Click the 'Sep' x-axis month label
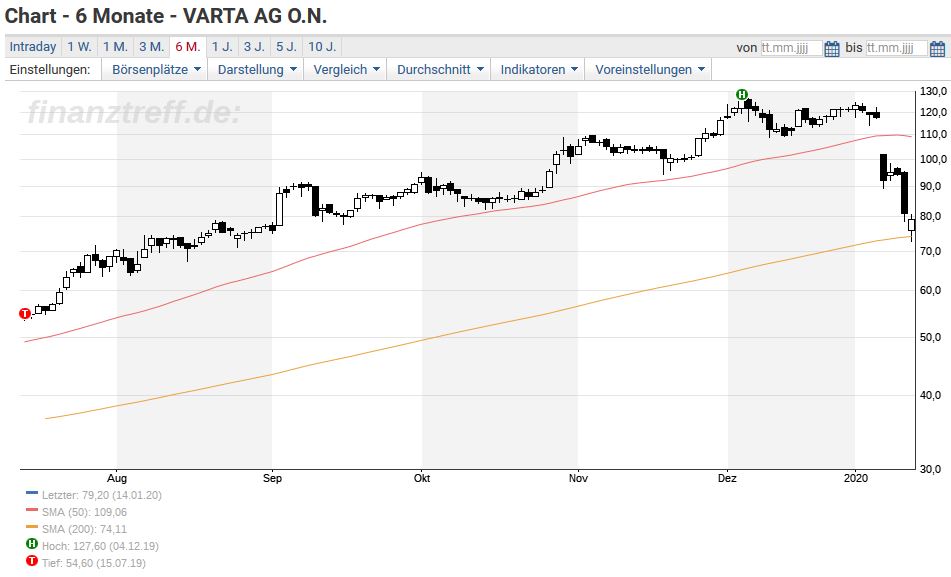The image size is (951, 577). coord(272,478)
